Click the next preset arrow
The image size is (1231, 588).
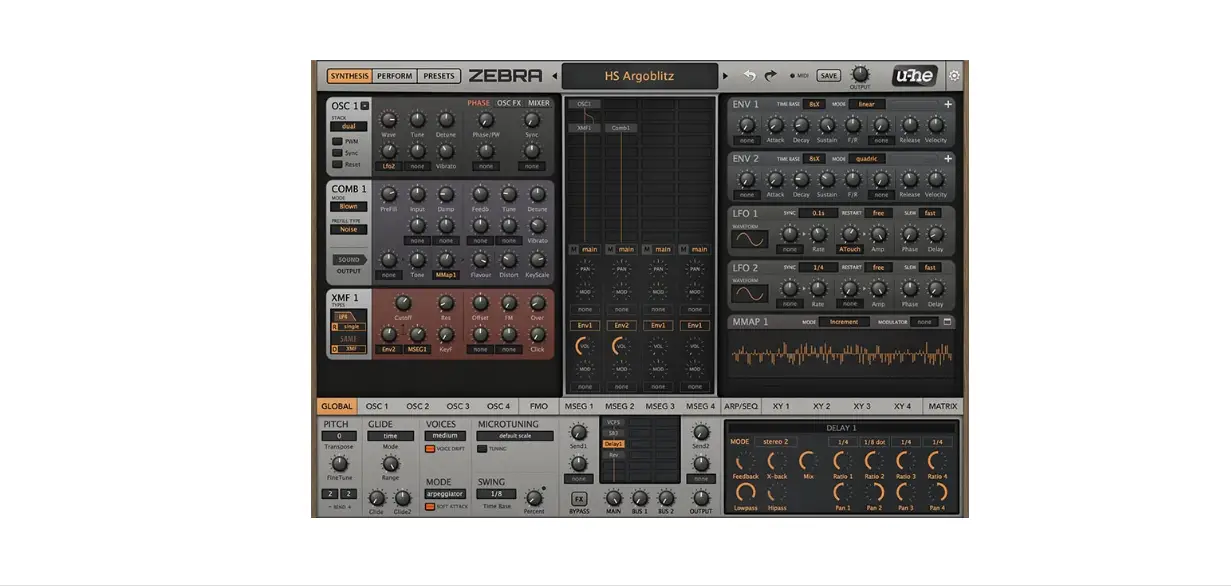pos(726,76)
